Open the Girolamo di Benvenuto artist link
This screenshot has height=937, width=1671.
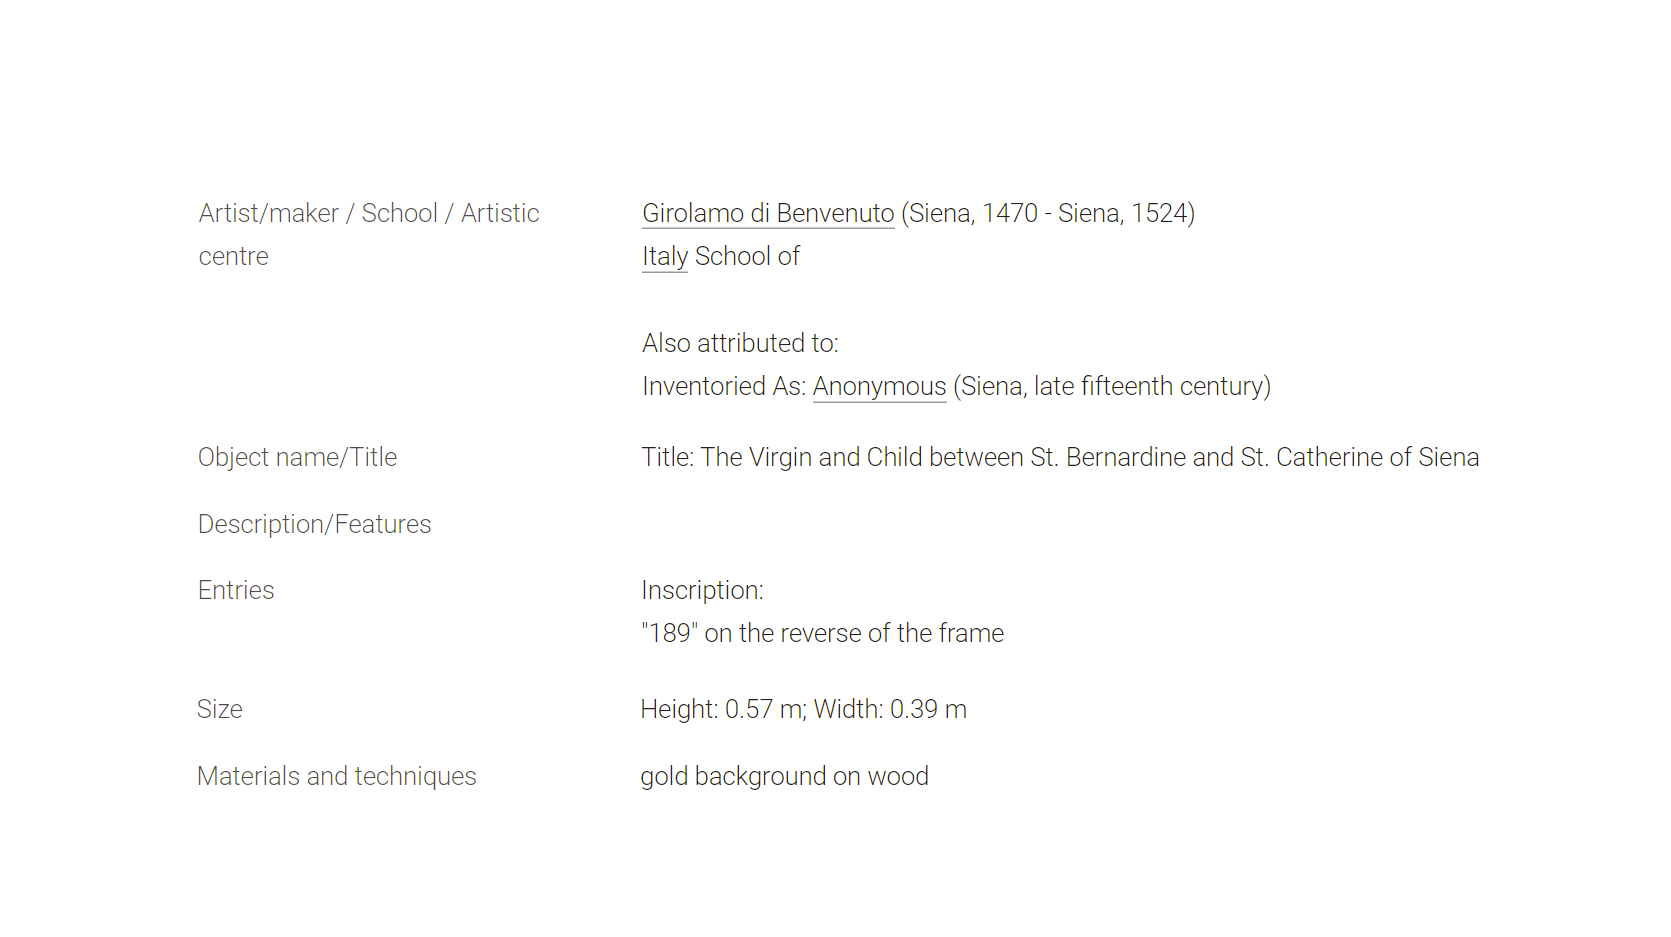coord(768,213)
